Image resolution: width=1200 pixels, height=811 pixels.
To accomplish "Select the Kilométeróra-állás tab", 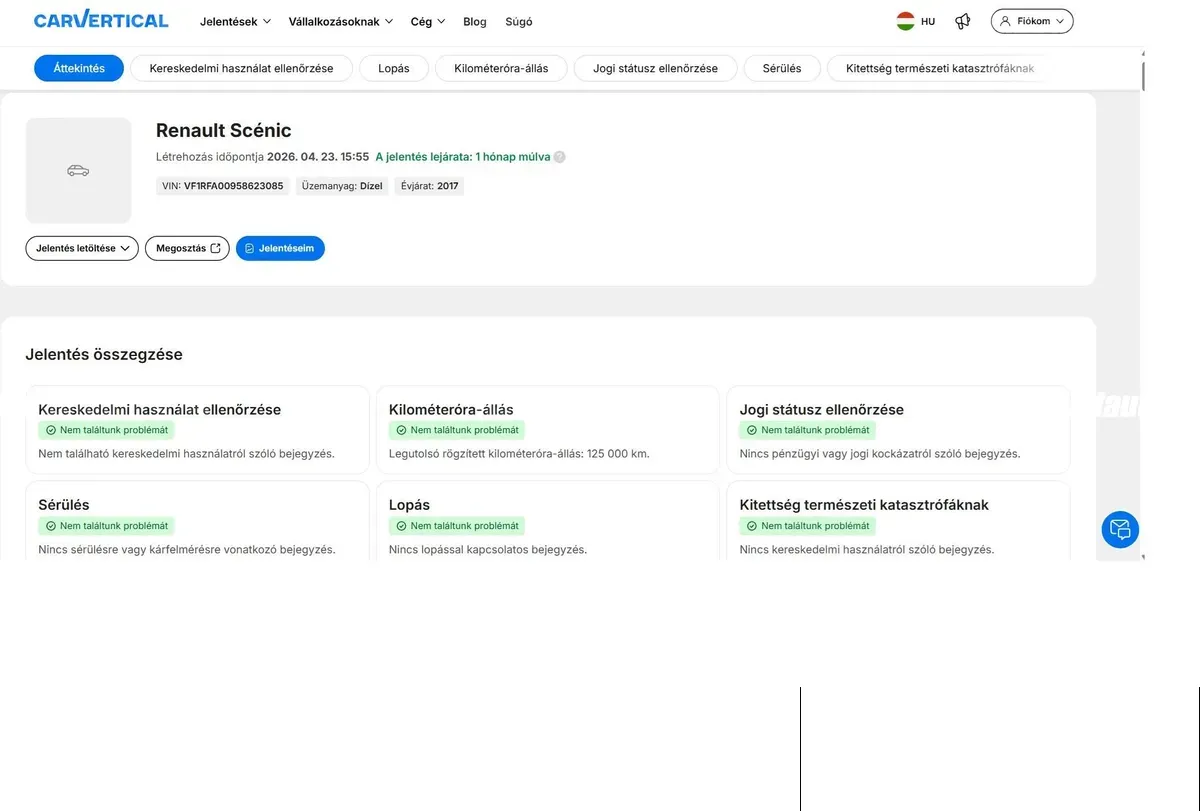I will 501,68.
